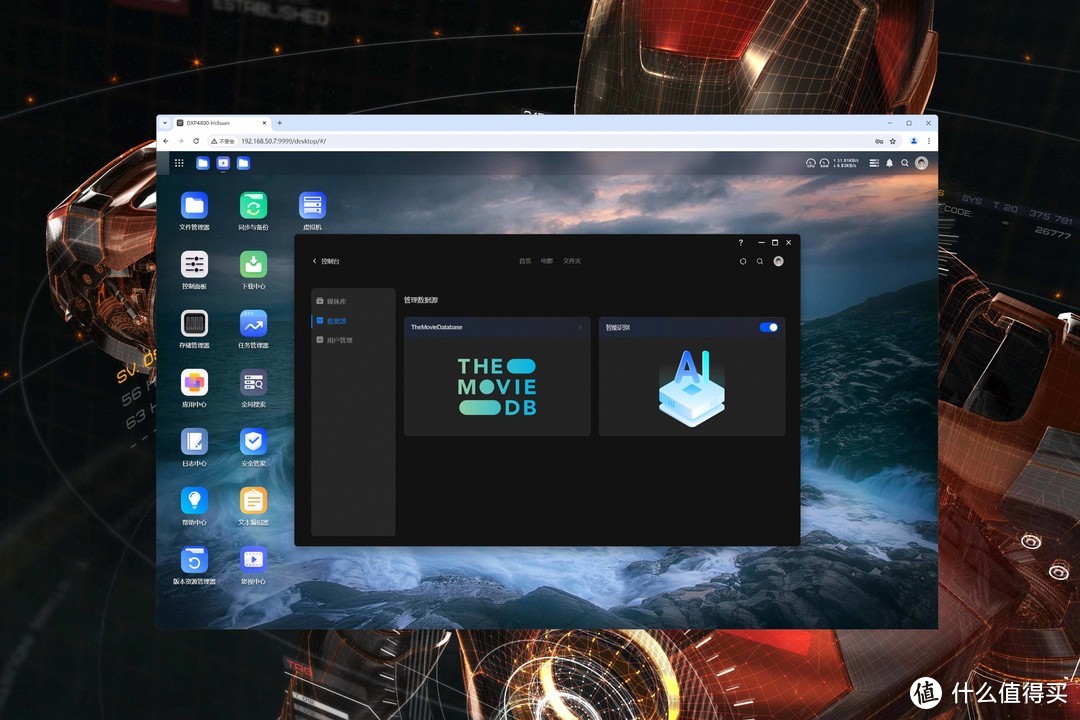
Task: Switch to the 文件夹 tab
Action: click(x=572, y=261)
